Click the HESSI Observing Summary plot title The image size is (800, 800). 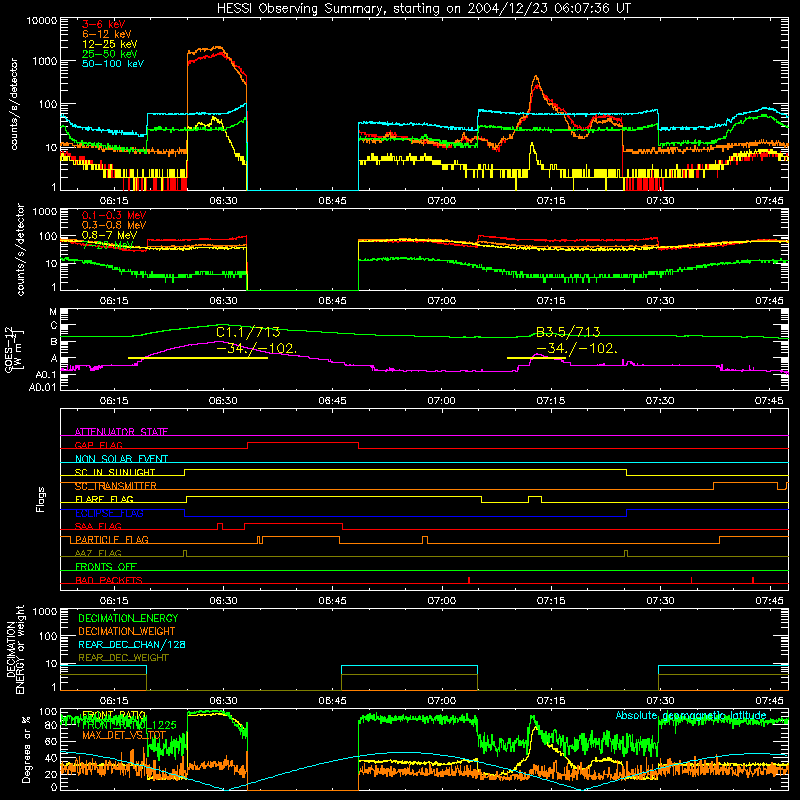(x=423, y=9)
